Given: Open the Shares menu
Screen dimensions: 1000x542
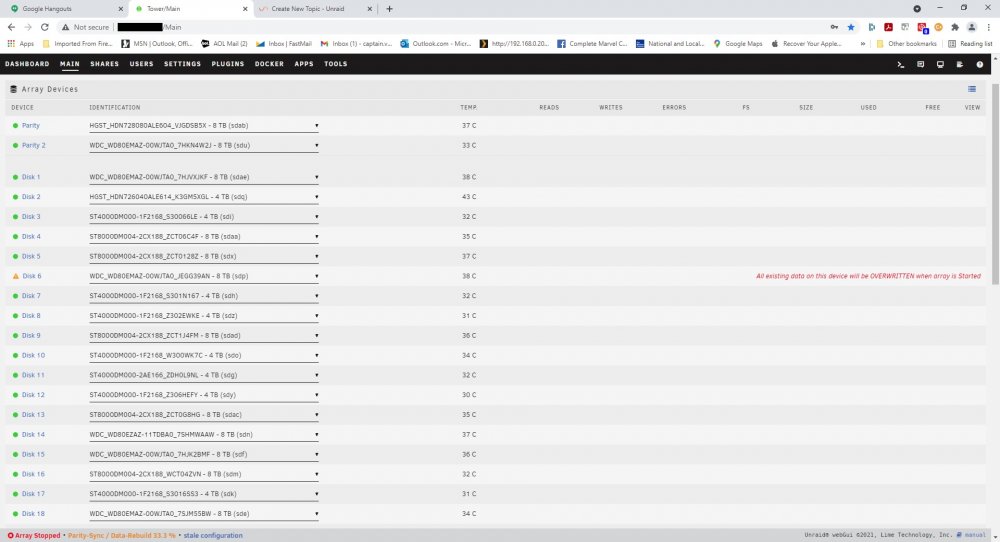Looking at the screenshot, I should pos(105,64).
